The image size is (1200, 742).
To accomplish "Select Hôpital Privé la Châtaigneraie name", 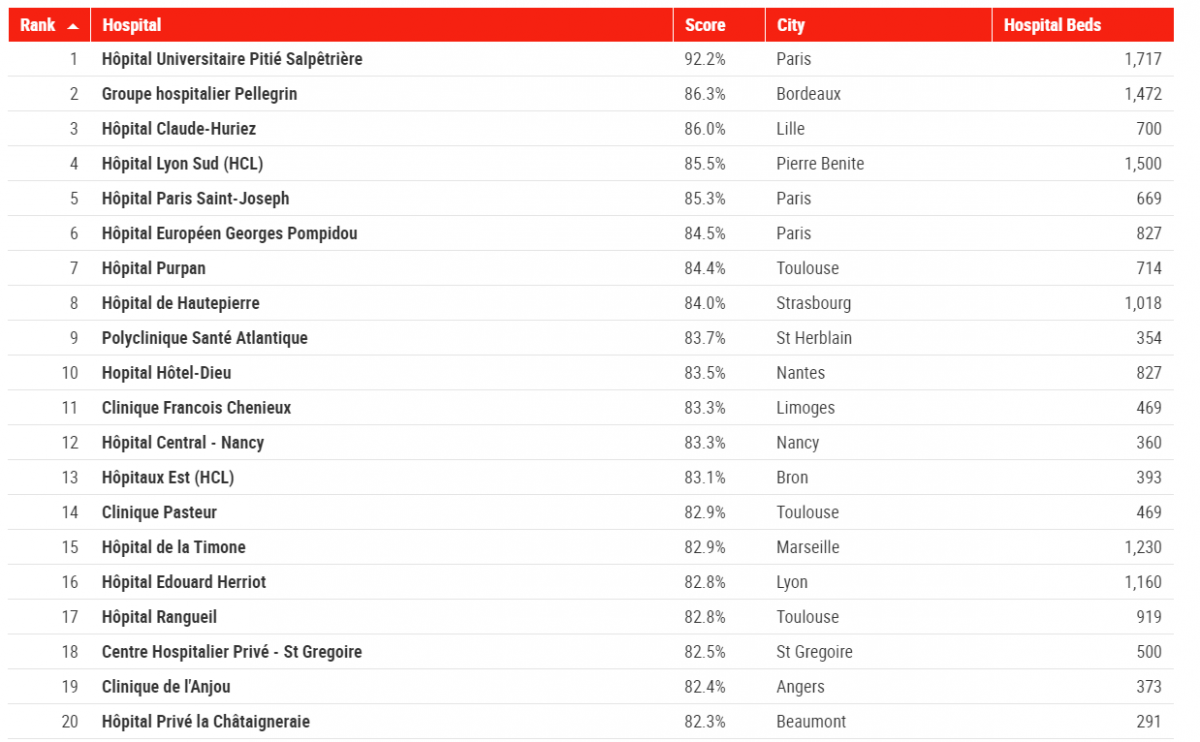I will click(x=205, y=721).
